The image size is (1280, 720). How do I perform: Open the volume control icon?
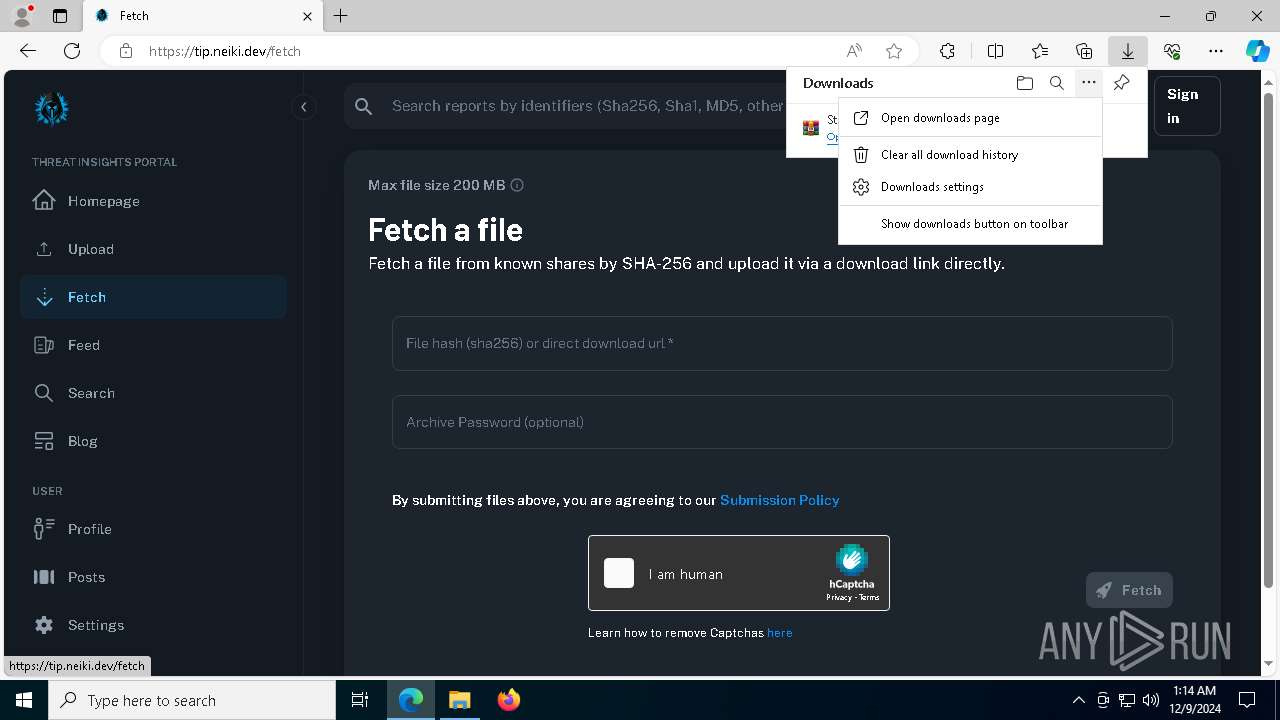[1150, 700]
